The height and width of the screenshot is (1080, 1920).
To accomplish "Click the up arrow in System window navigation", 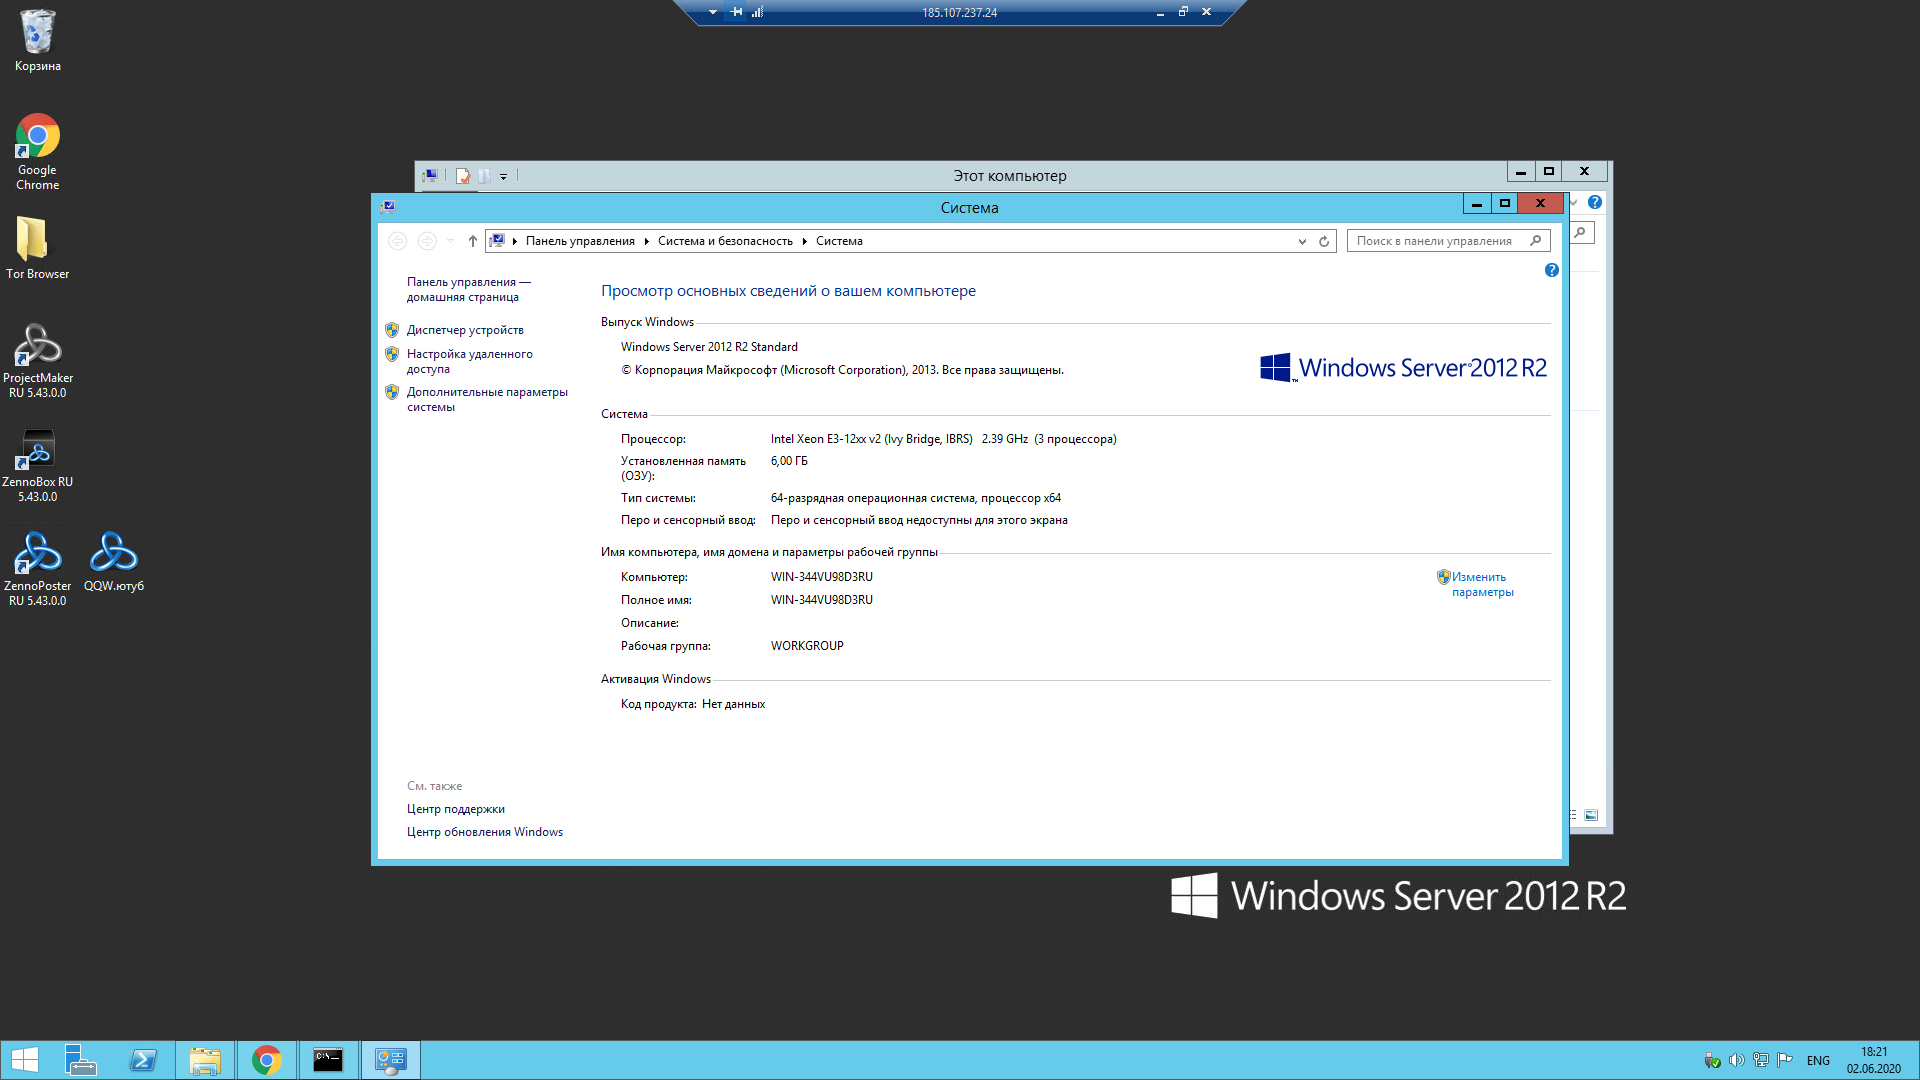I will point(473,241).
